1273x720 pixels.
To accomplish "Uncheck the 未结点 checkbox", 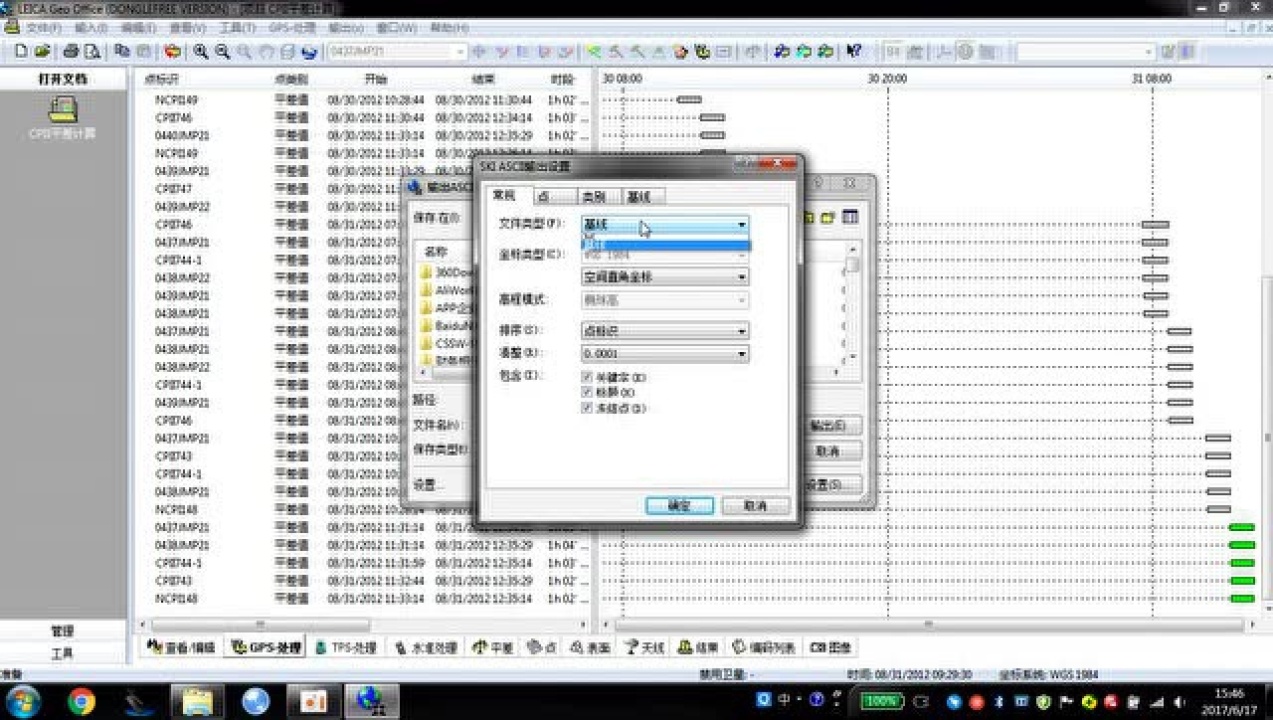I will click(588, 408).
